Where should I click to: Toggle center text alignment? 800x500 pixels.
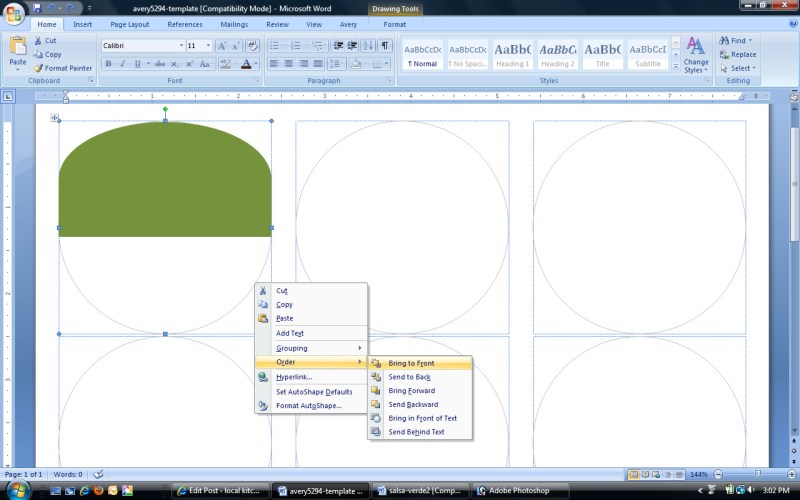coord(286,64)
